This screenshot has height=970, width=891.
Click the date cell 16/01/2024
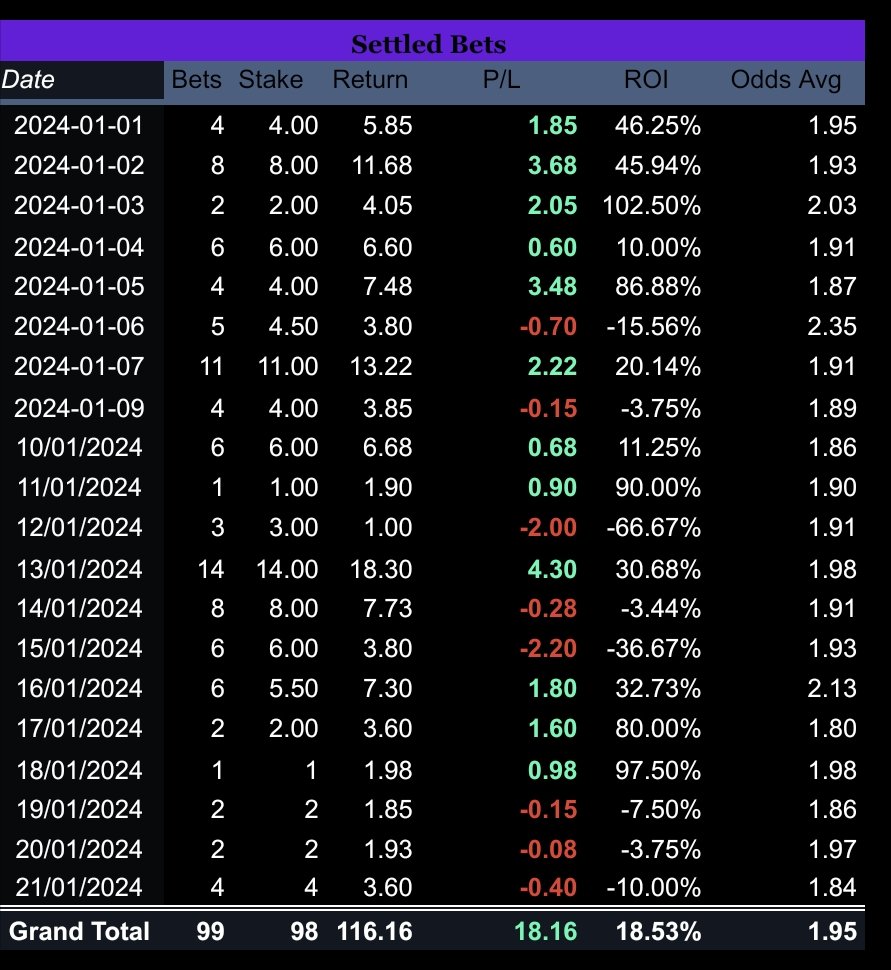coord(79,689)
